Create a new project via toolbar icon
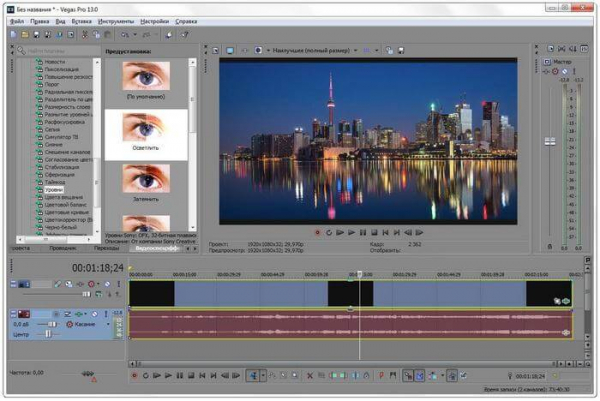The width and height of the screenshot is (600, 401). tap(13, 35)
